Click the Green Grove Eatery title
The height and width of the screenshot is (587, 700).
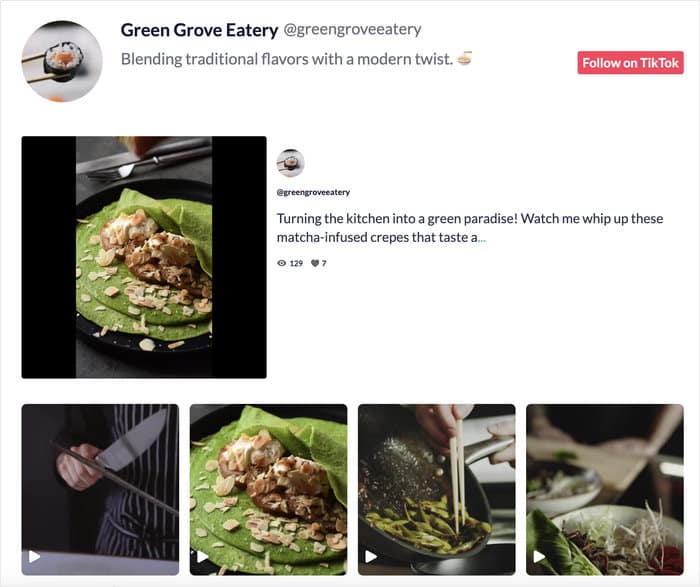199,30
